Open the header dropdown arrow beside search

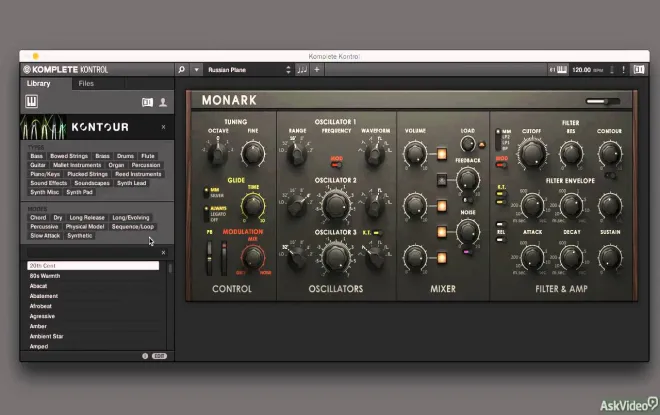[x=196, y=70]
